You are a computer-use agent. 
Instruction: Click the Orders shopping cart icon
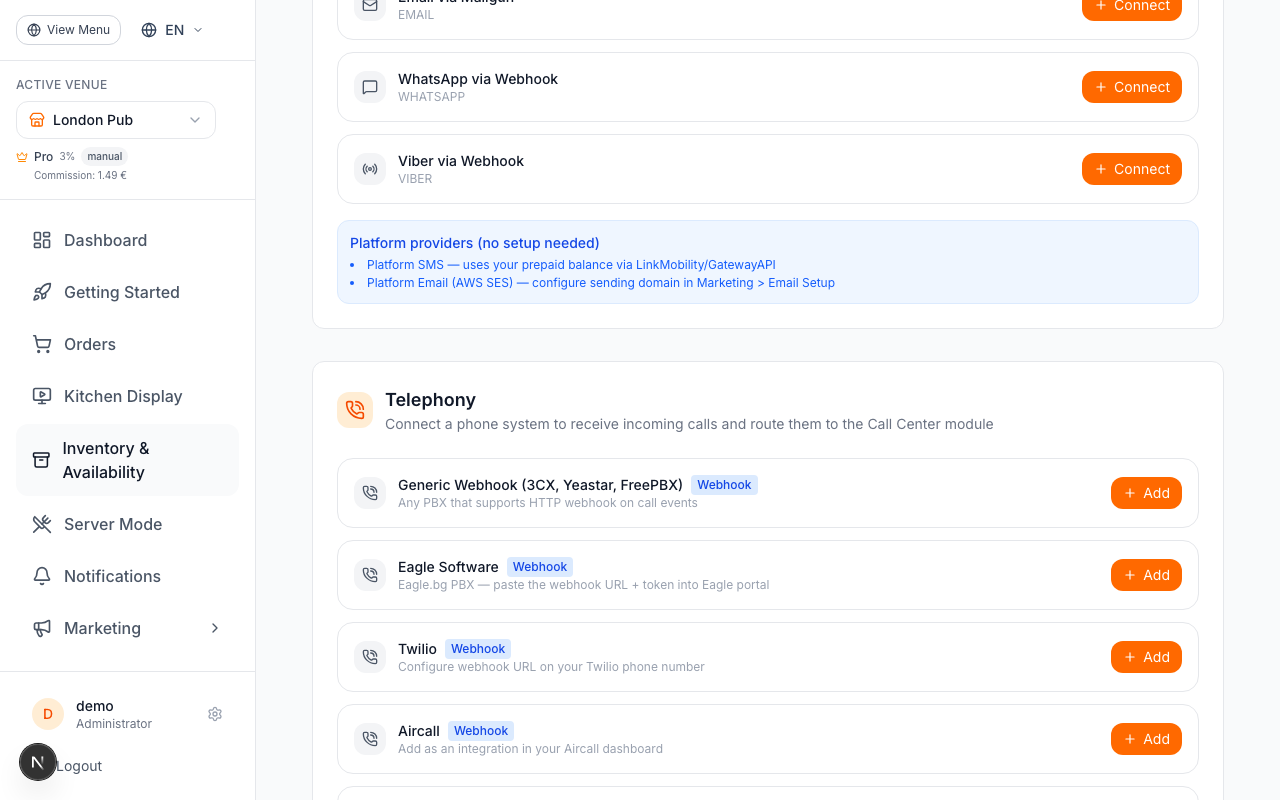pyautogui.click(x=42, y=344)
